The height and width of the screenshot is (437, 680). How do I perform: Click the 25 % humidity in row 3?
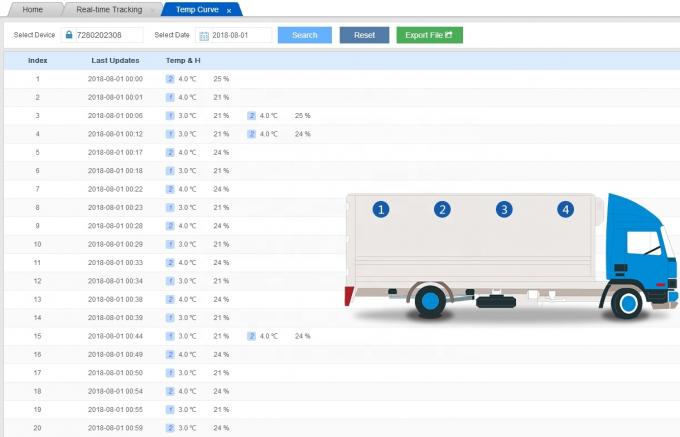303,116
